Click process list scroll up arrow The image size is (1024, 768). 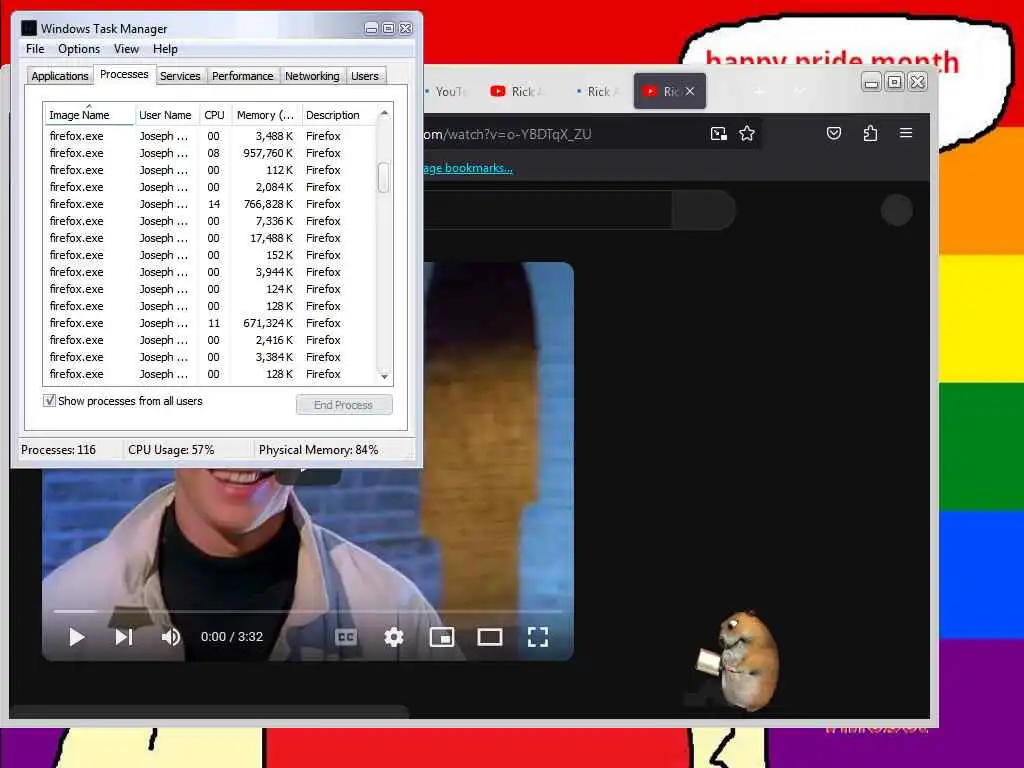coord(384,113)
